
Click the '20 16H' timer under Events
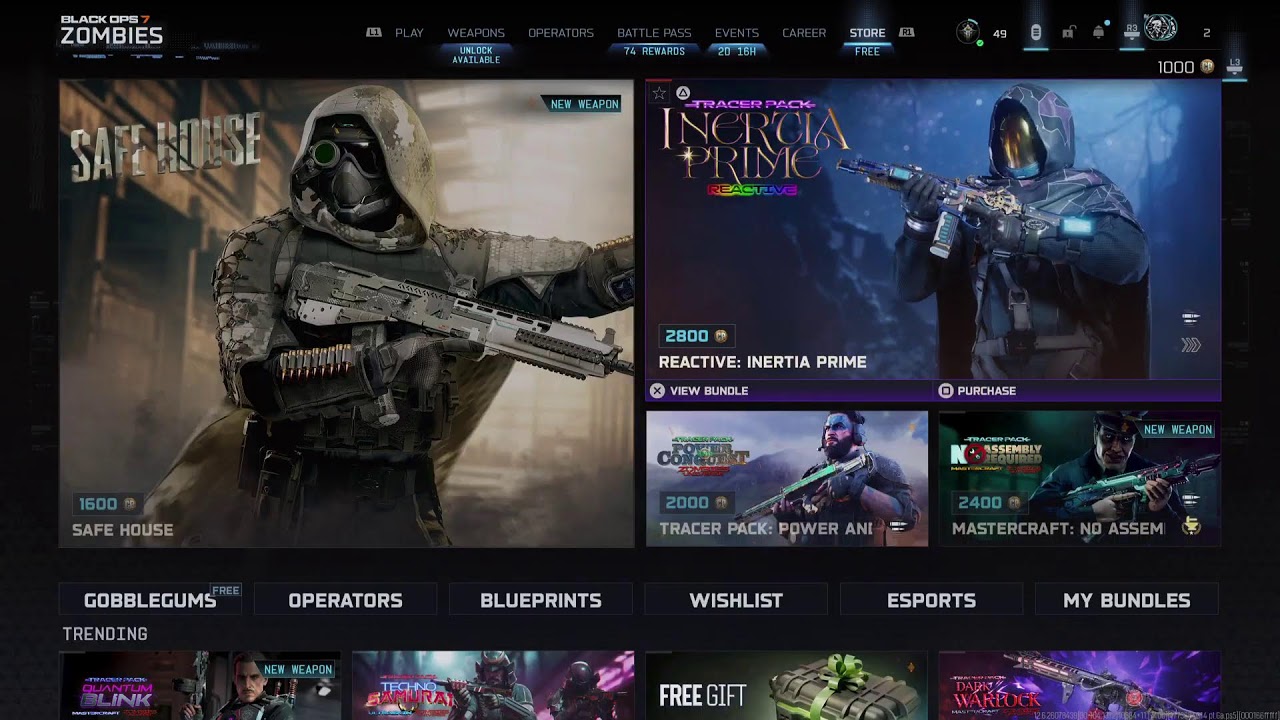pyautogui.click(x=737, y=51)
